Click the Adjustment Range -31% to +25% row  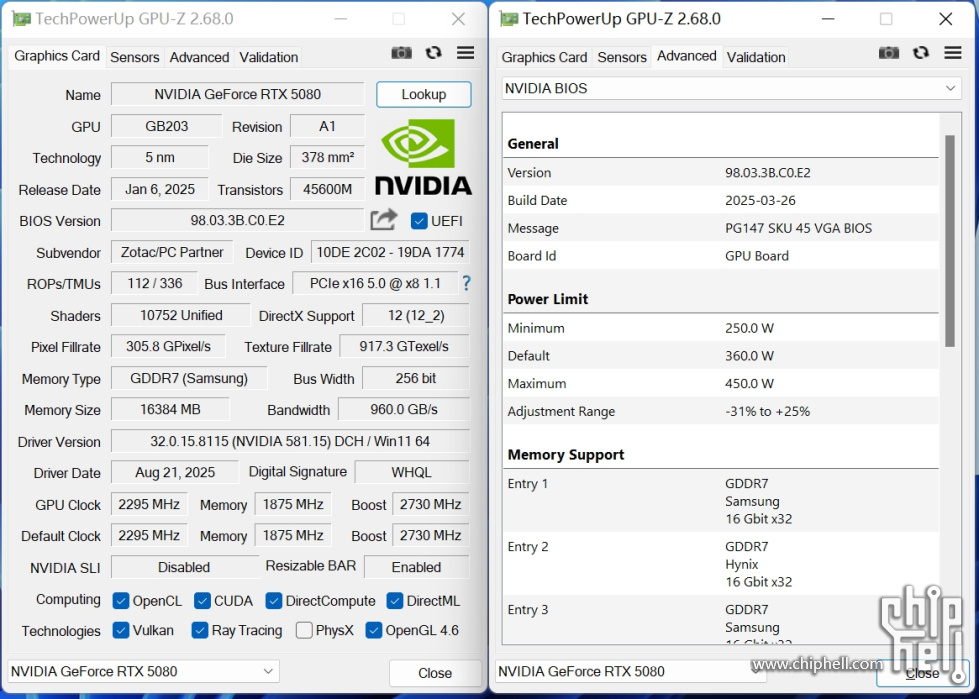tap(721, 411)
